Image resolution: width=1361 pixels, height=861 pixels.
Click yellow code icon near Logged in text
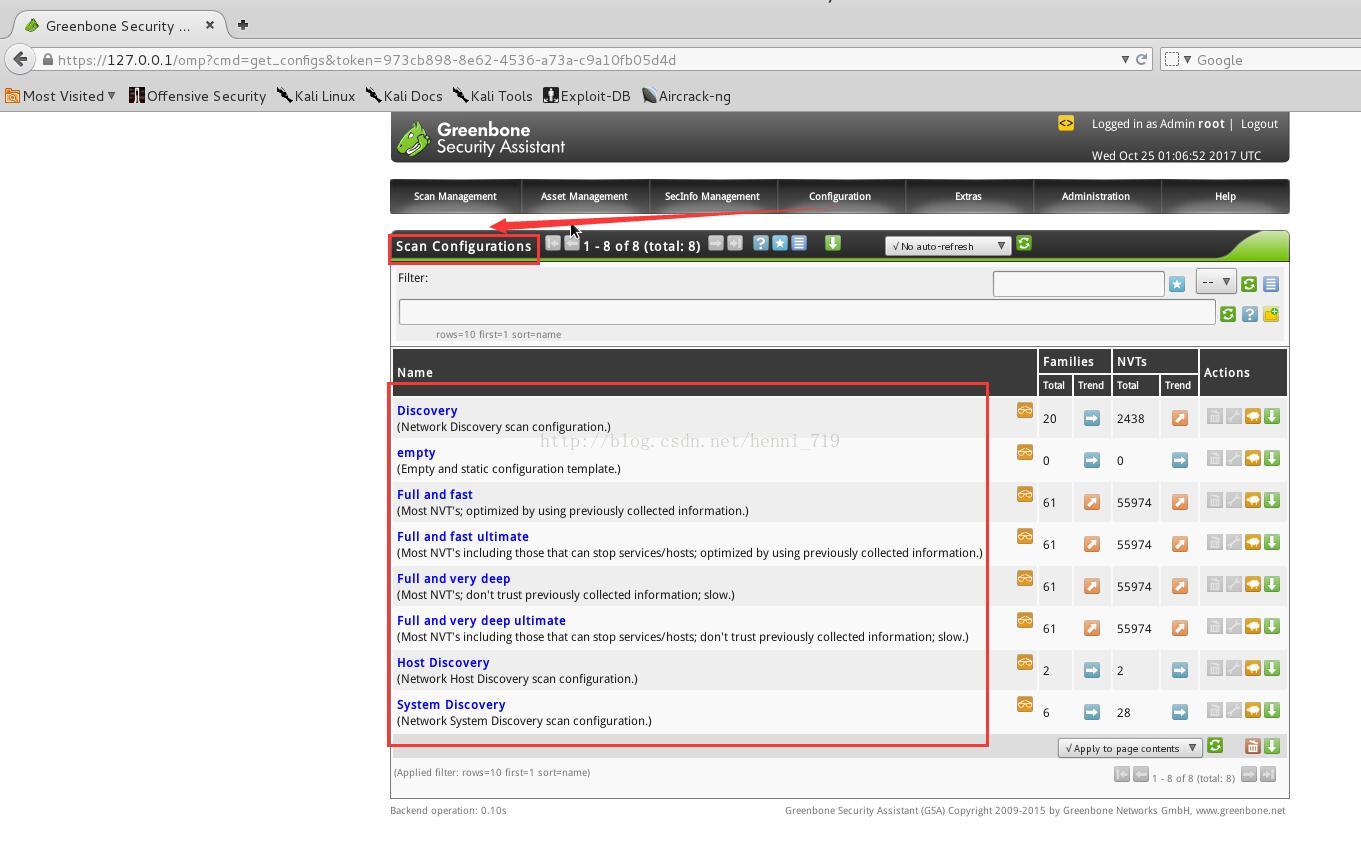click(x=1066, y=123)
